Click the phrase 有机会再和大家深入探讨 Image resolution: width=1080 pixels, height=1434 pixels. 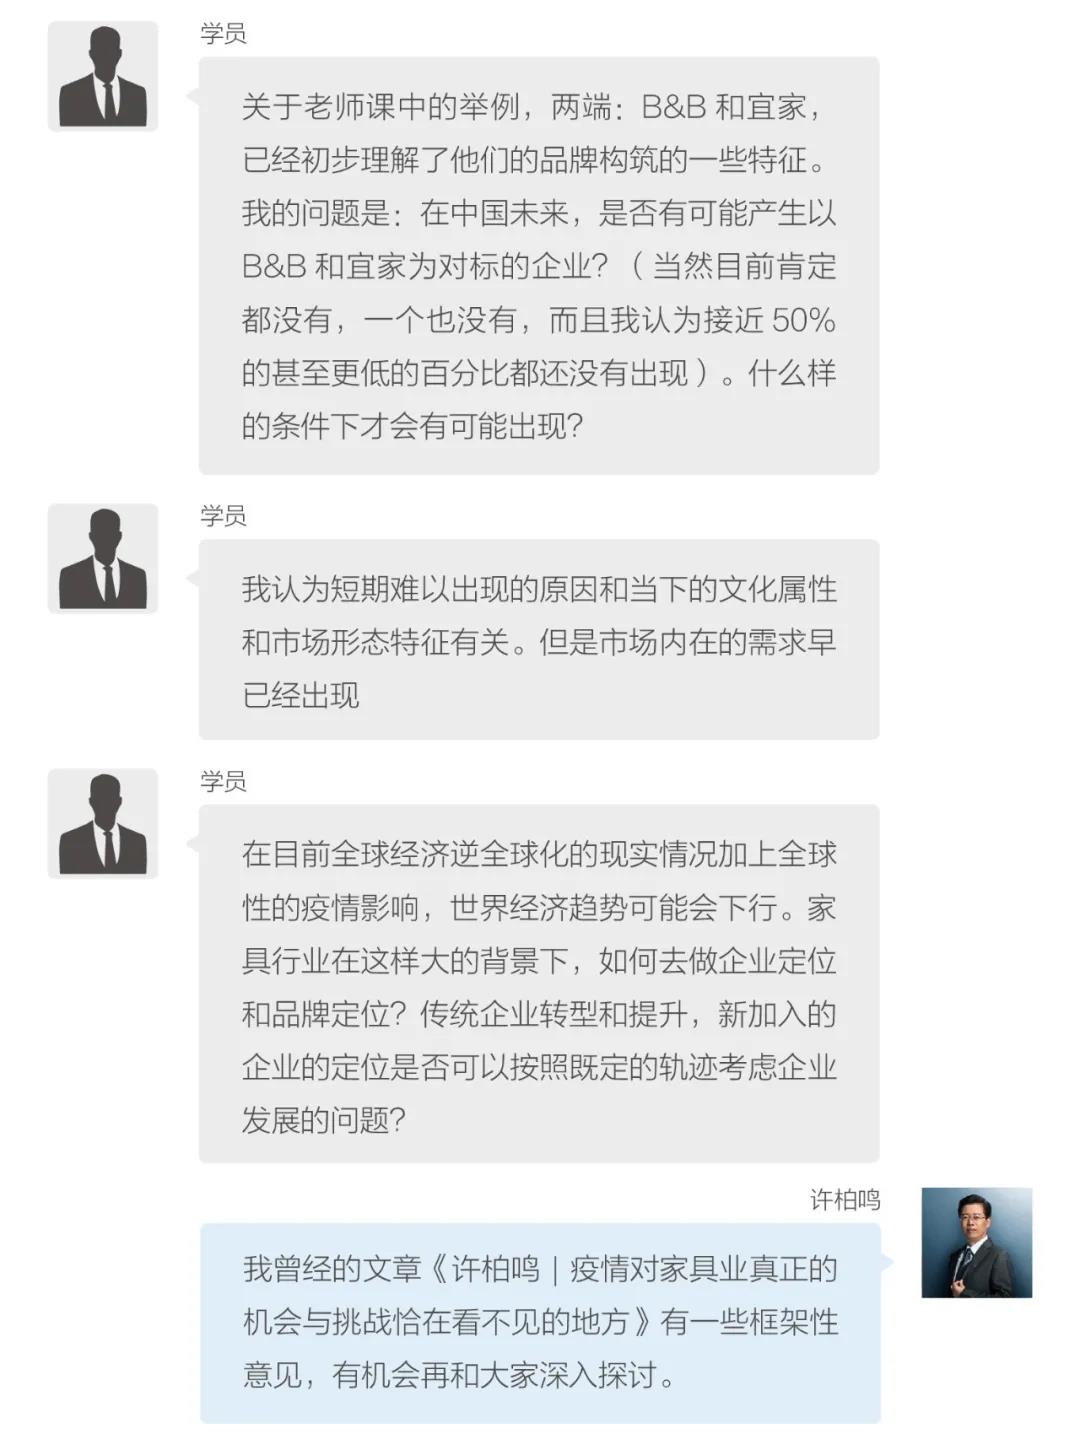point(496,1376)
